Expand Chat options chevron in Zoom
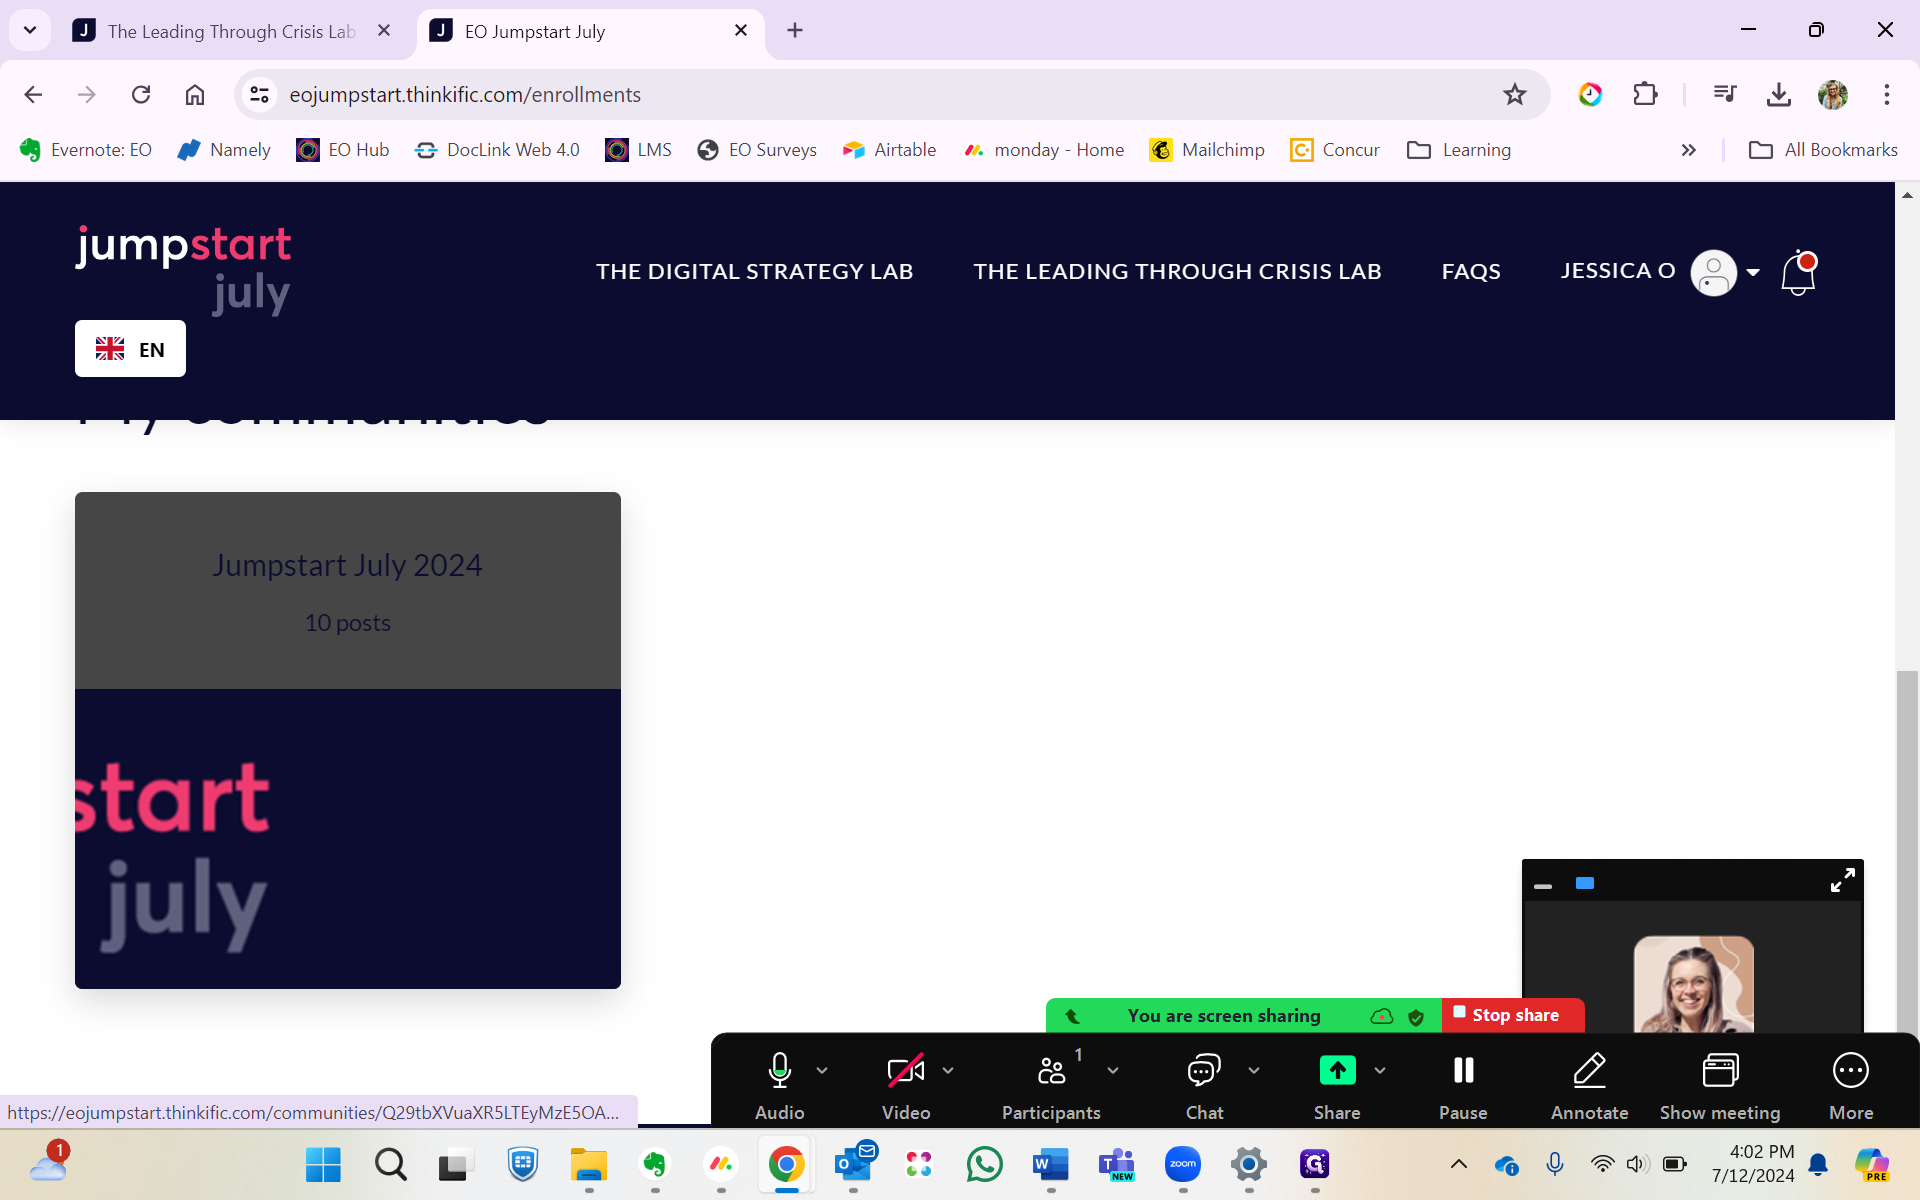1920x1200 pixels. (1254, 1070)
